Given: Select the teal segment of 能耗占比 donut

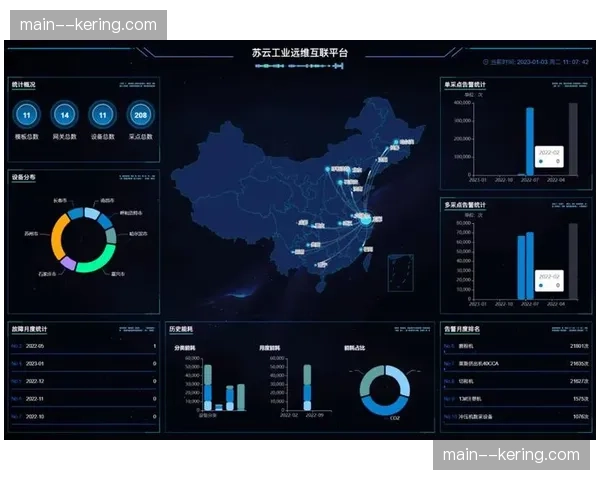Looking at the screenshot, I should tap(370, 381).
